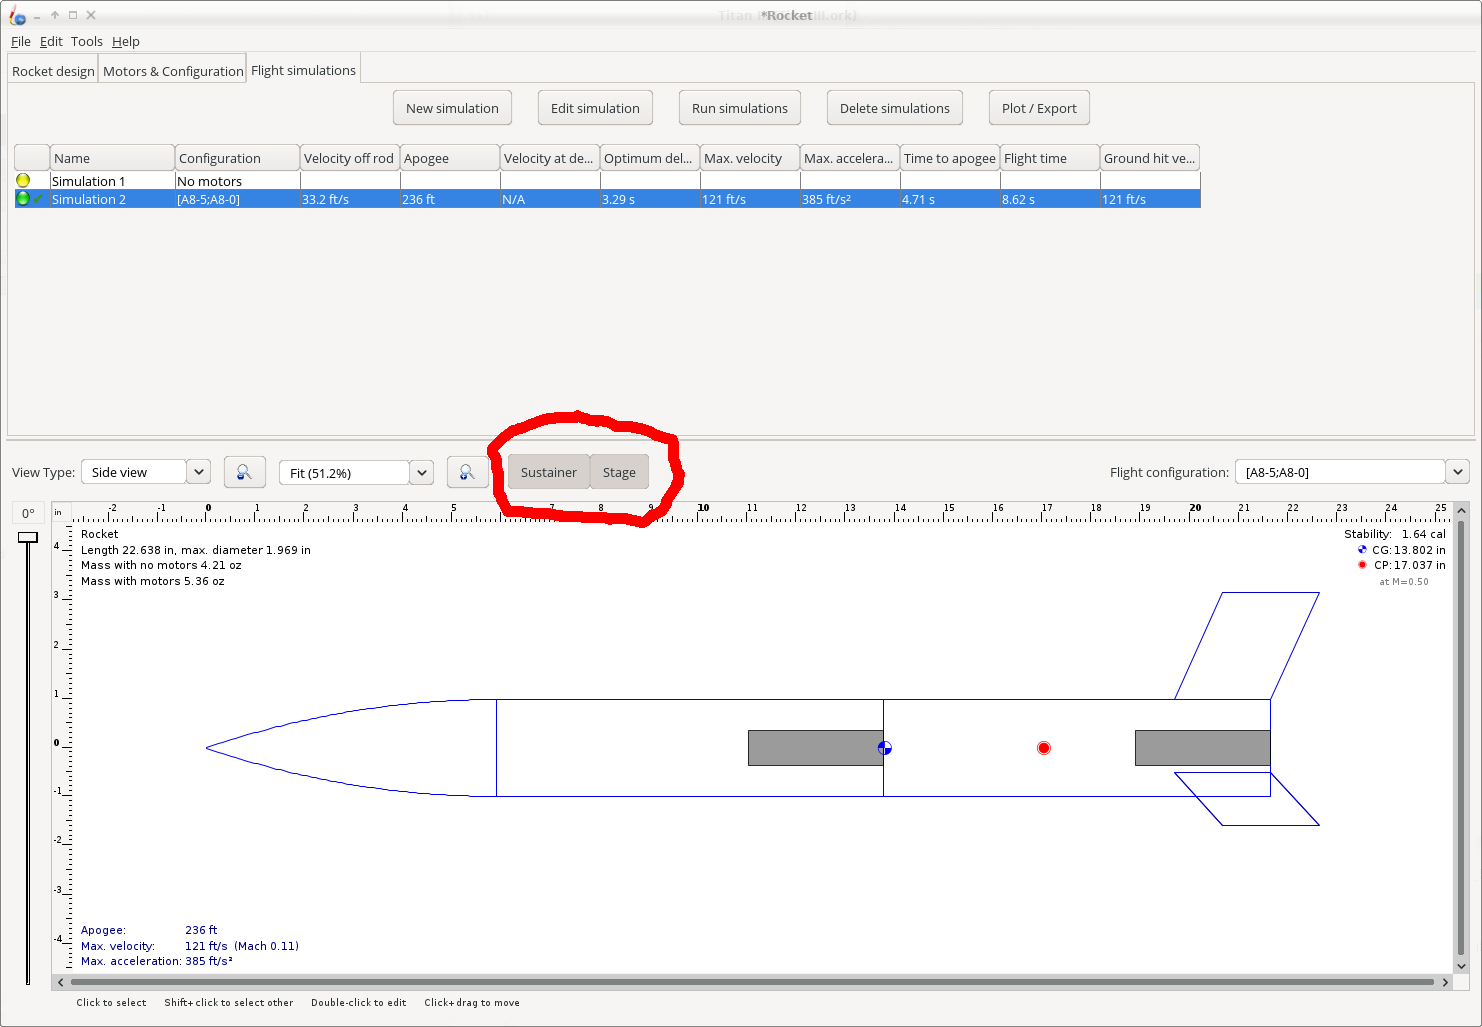Screen dimensions: 1482x1027
Task: Toggle the Sustainer stage button
Action: coord(548,471)
